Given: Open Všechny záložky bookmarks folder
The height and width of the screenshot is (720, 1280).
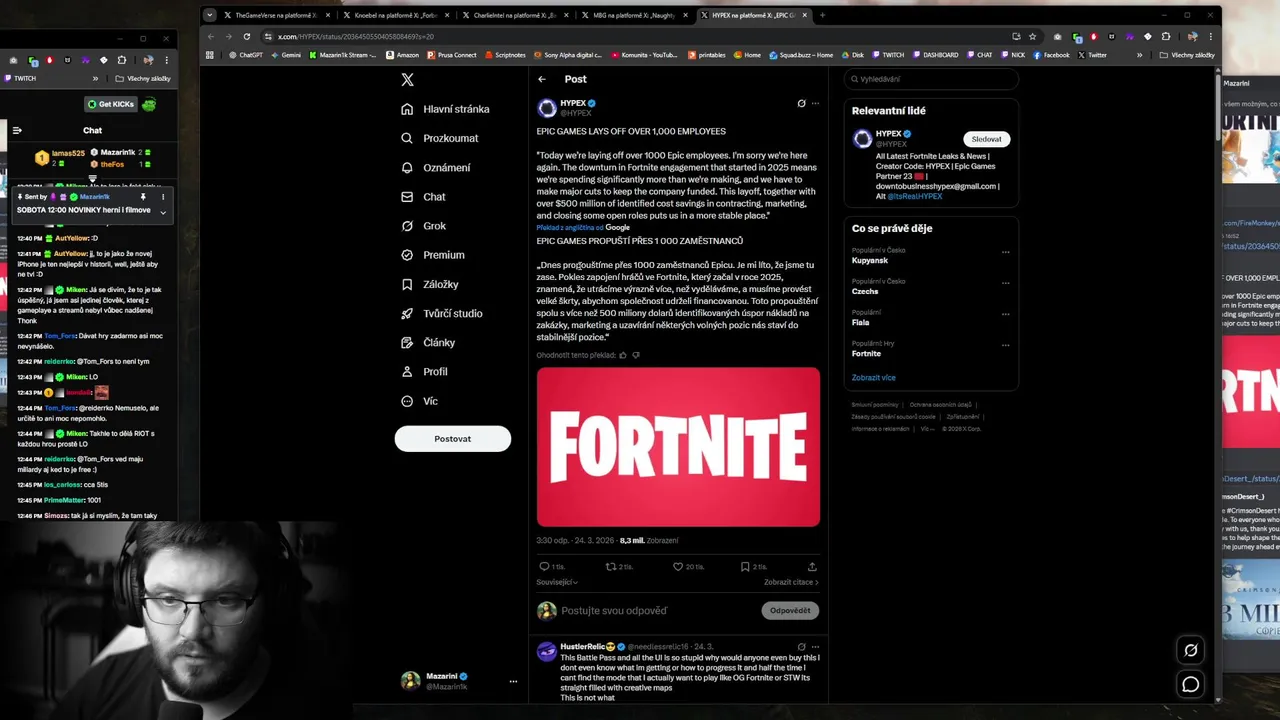Looking at the screenshot, I should tap(1187, 55).
